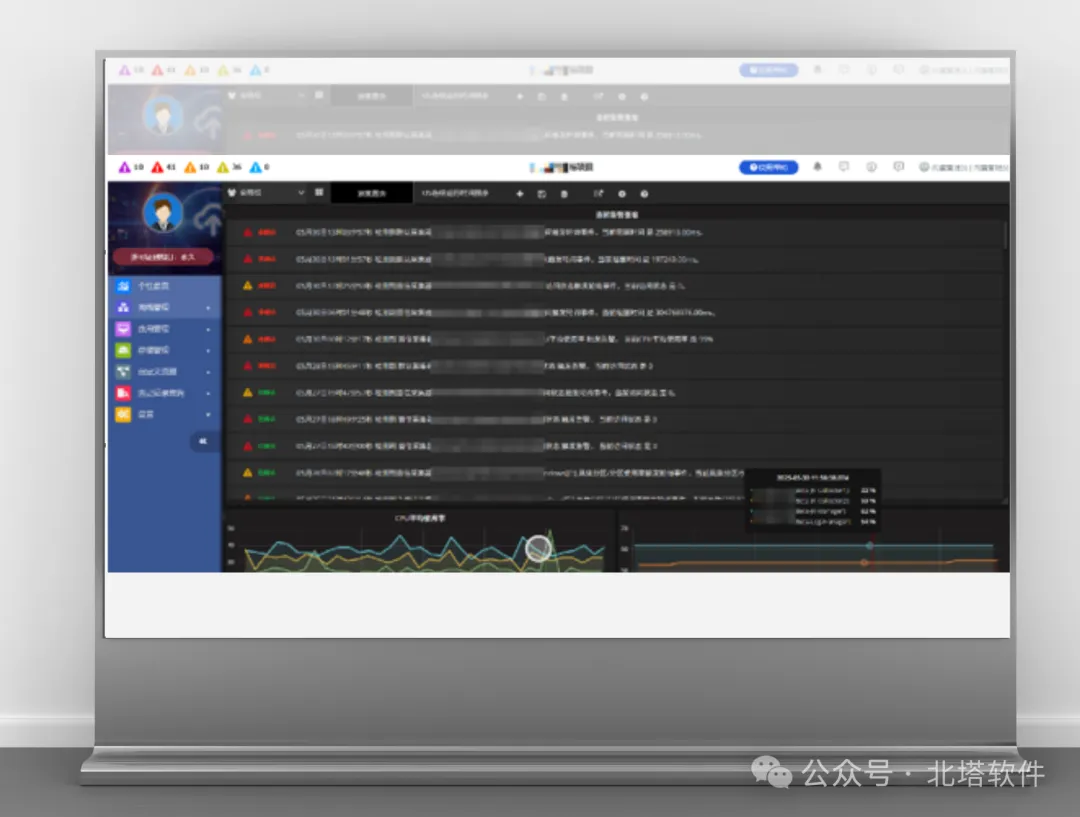Viewport: 1080px width, 817px height.
Task: Click the alert list vertical scrollbar
Action: pyautogui.click(x=1006, y=234)
